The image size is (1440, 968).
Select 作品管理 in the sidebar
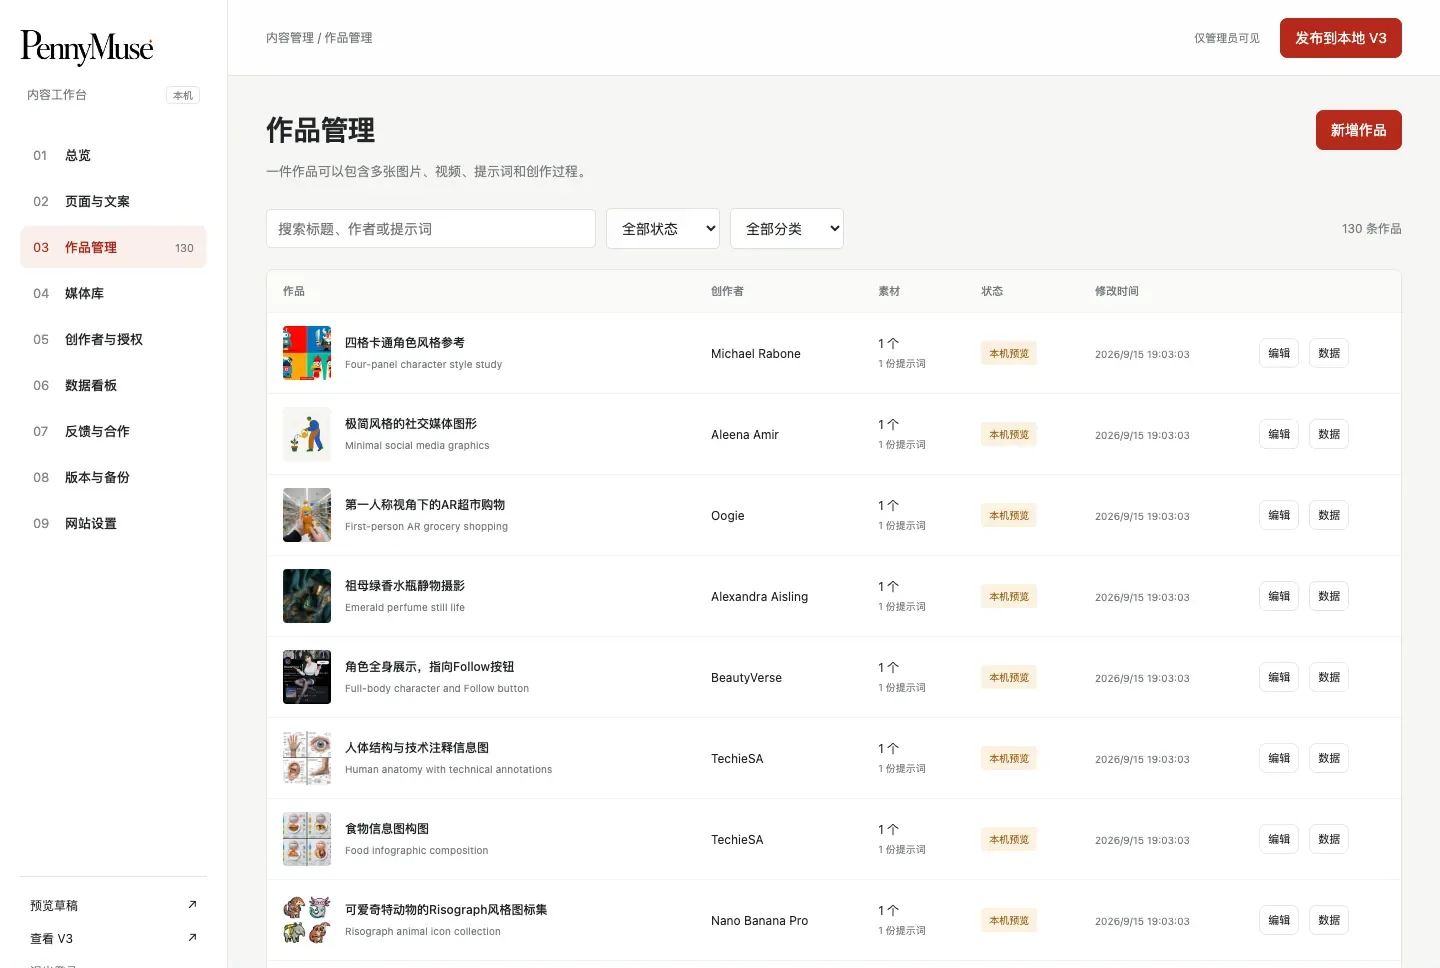[x=113, y=247]
